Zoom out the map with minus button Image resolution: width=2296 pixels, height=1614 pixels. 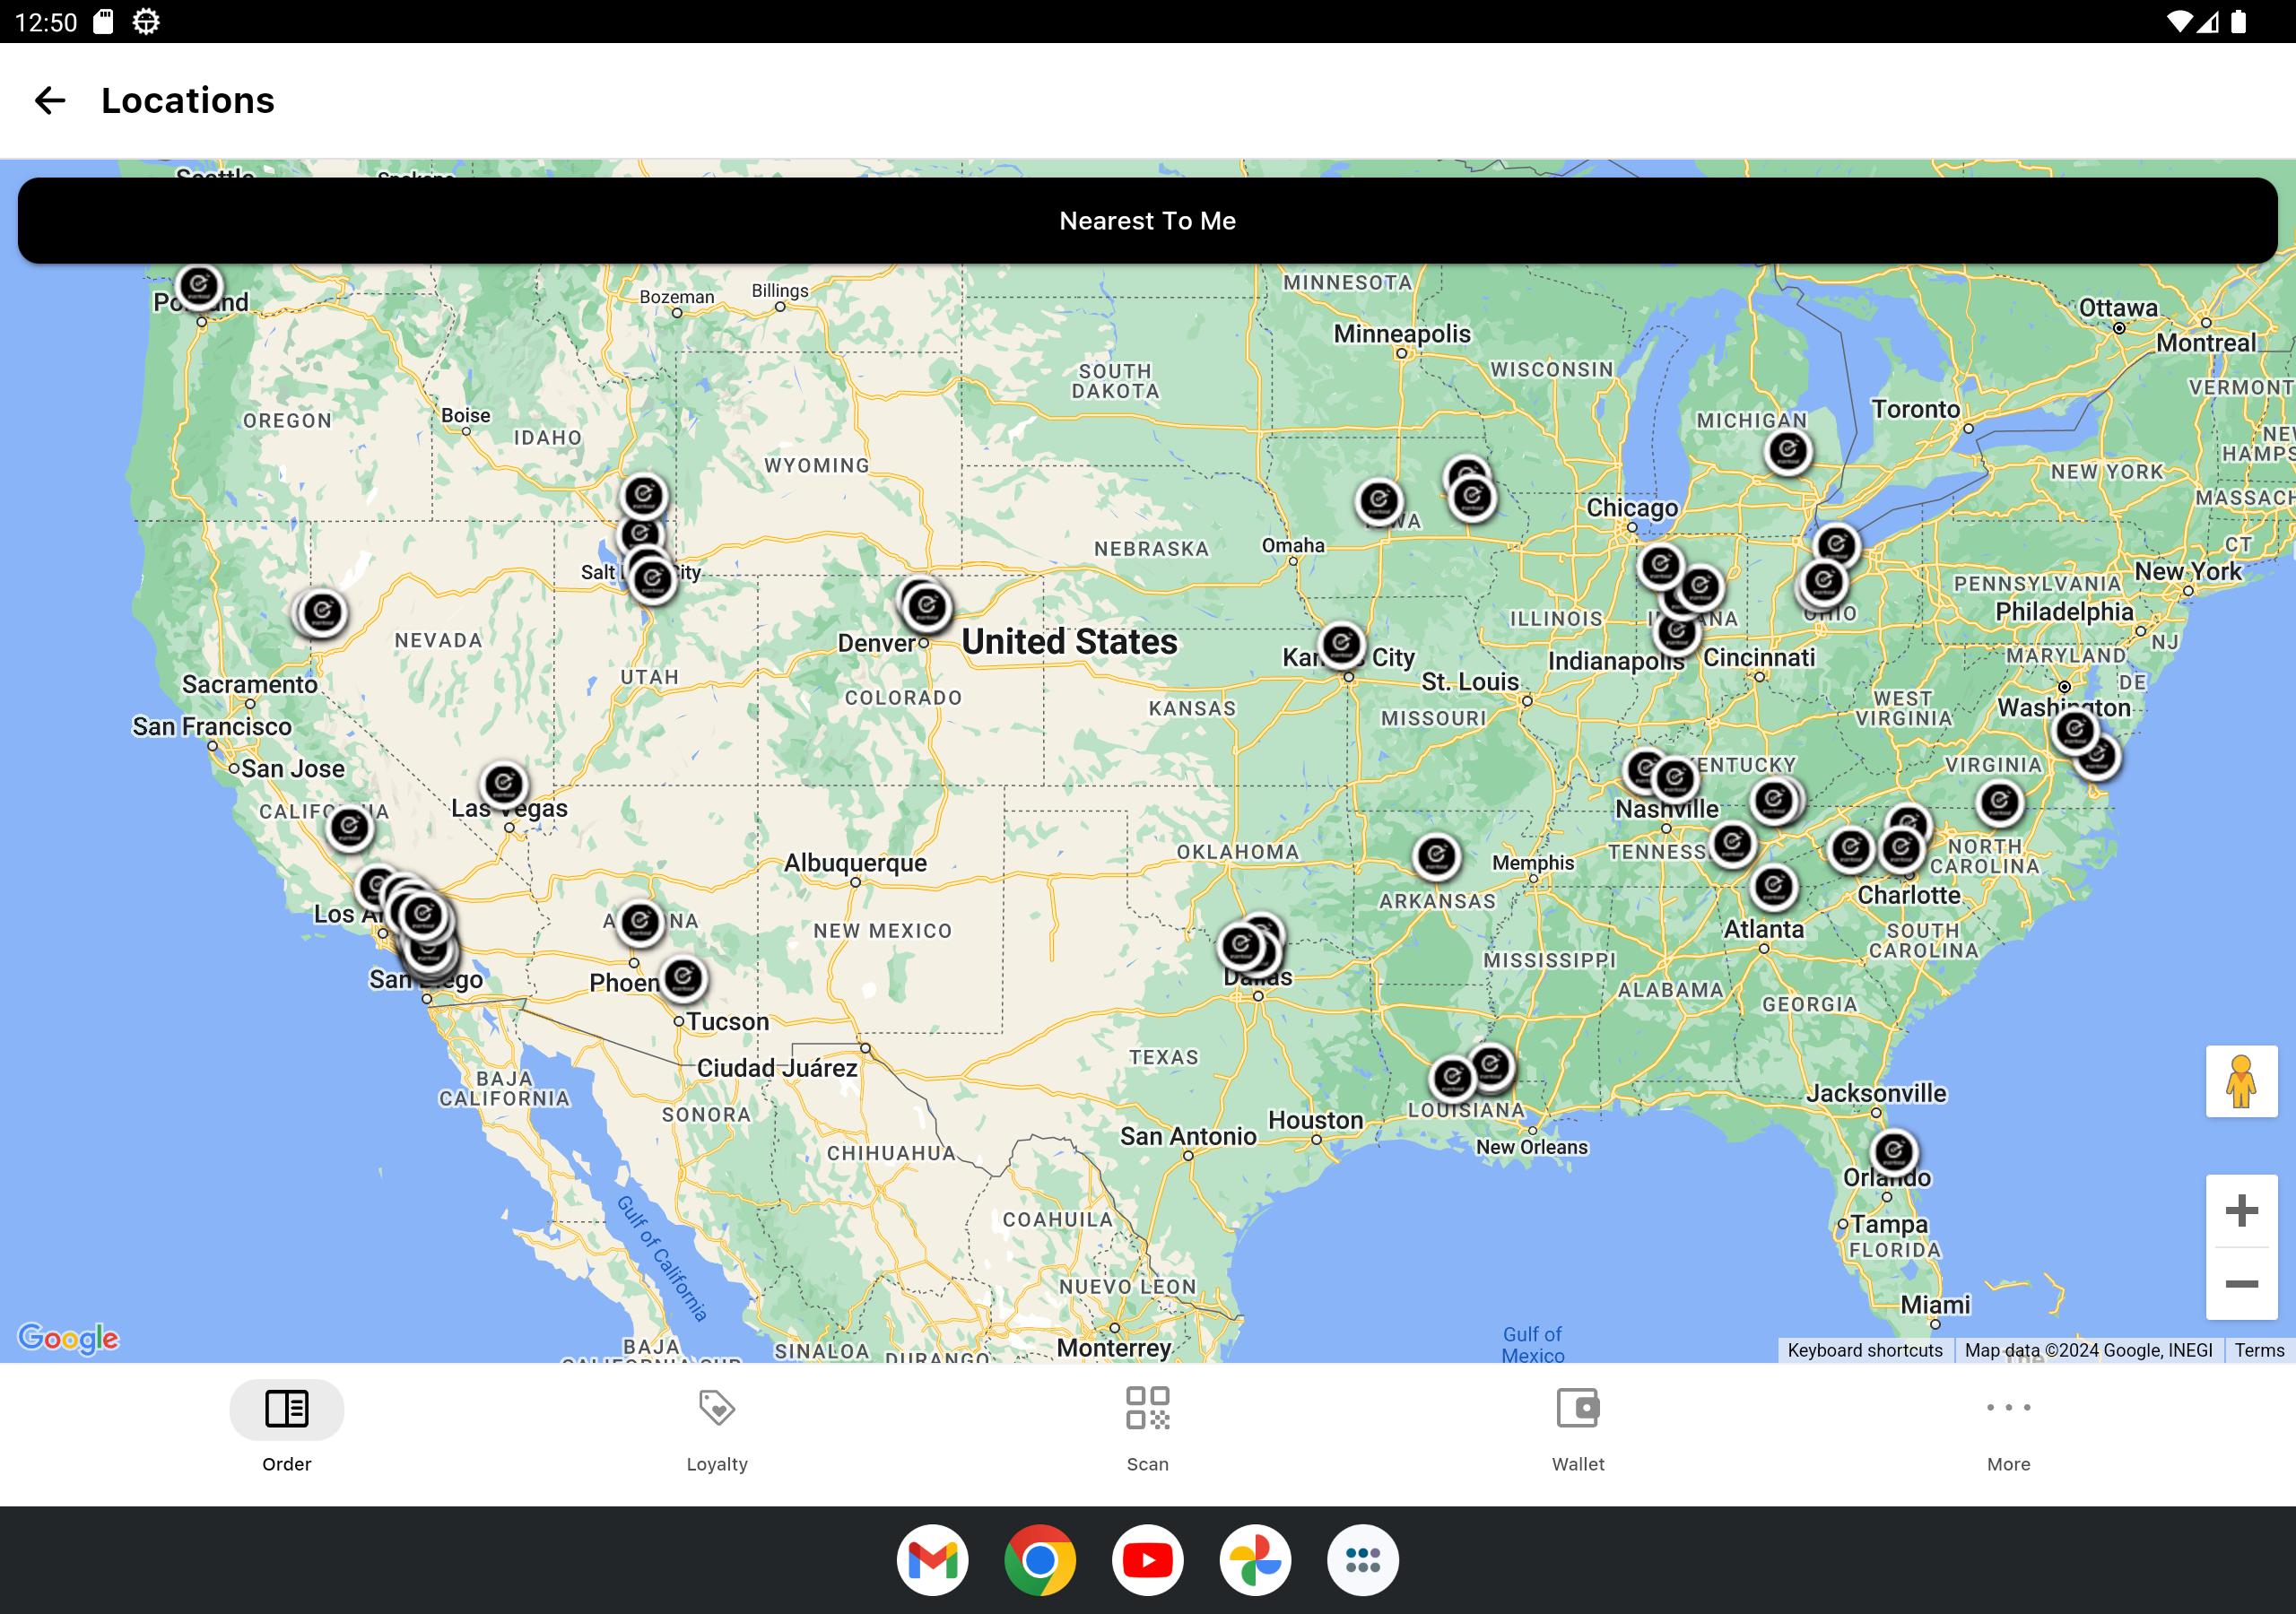2241,1284
